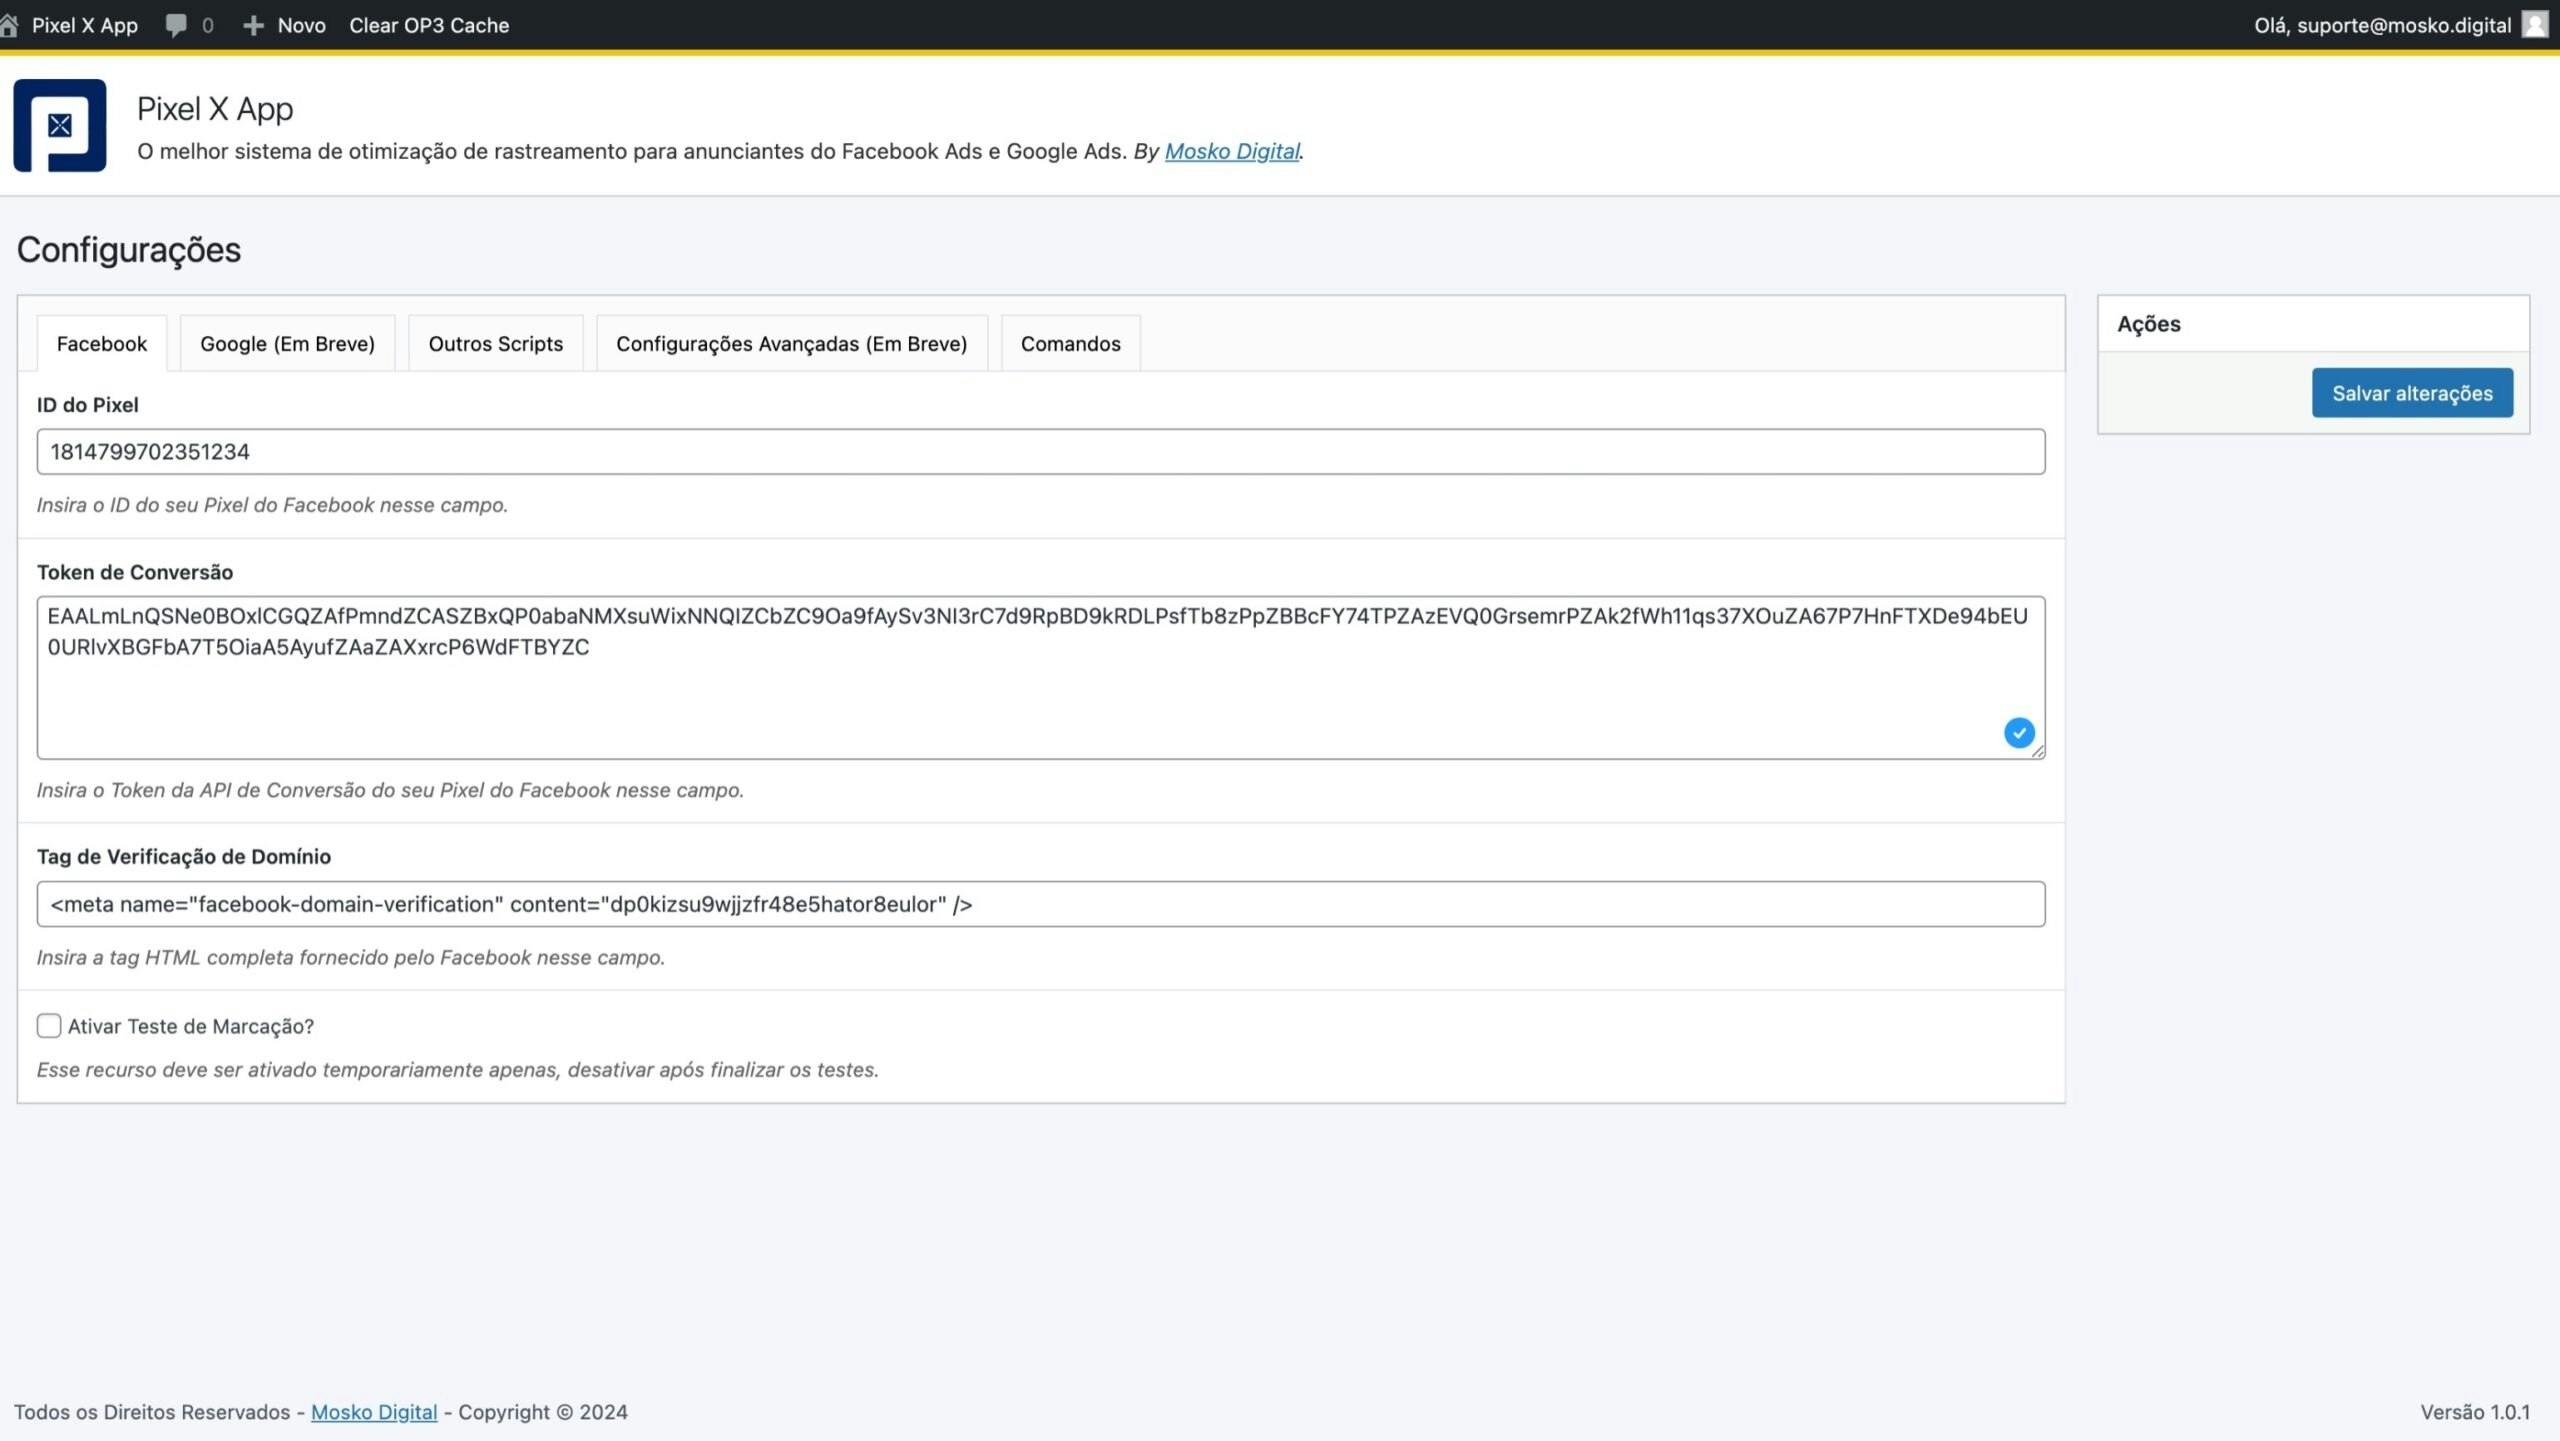Focus the ID do Pixel input field
Screen dimensions: 2560x1441
point(1041,452)
